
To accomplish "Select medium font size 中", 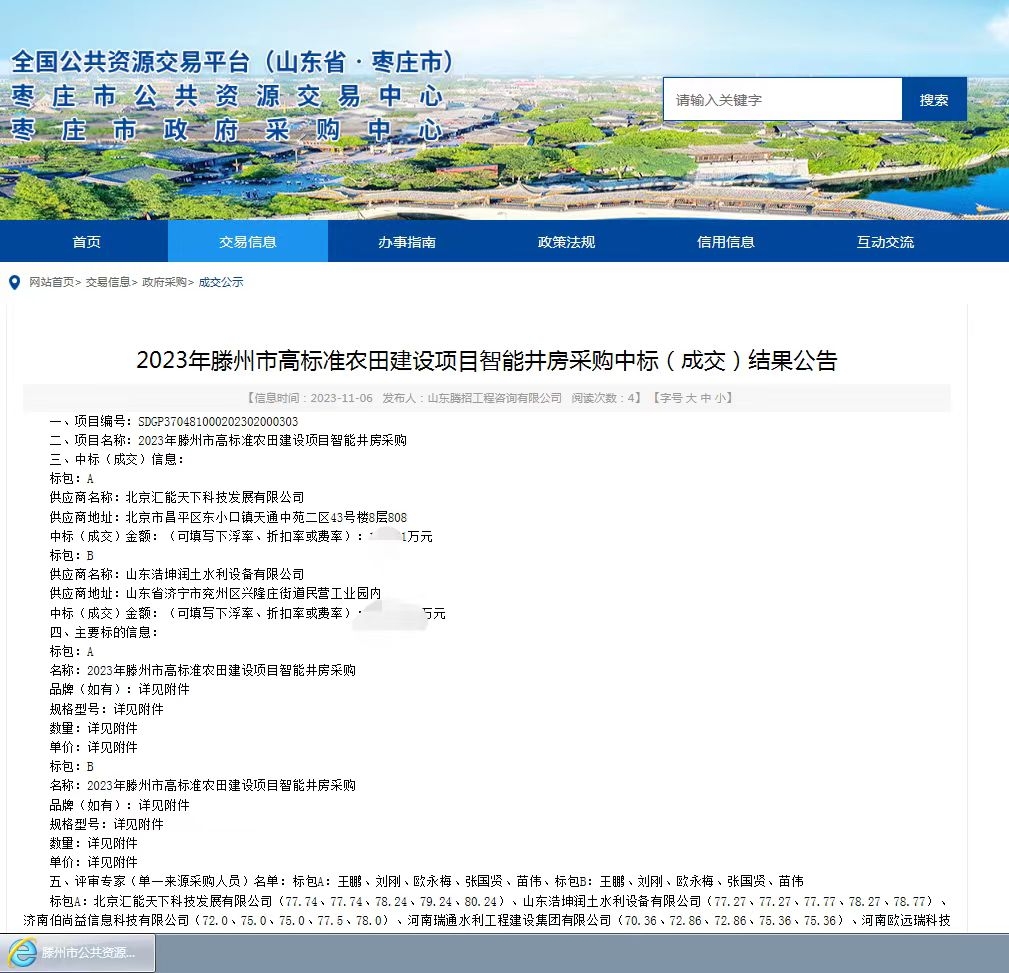I will coord(705,397).
